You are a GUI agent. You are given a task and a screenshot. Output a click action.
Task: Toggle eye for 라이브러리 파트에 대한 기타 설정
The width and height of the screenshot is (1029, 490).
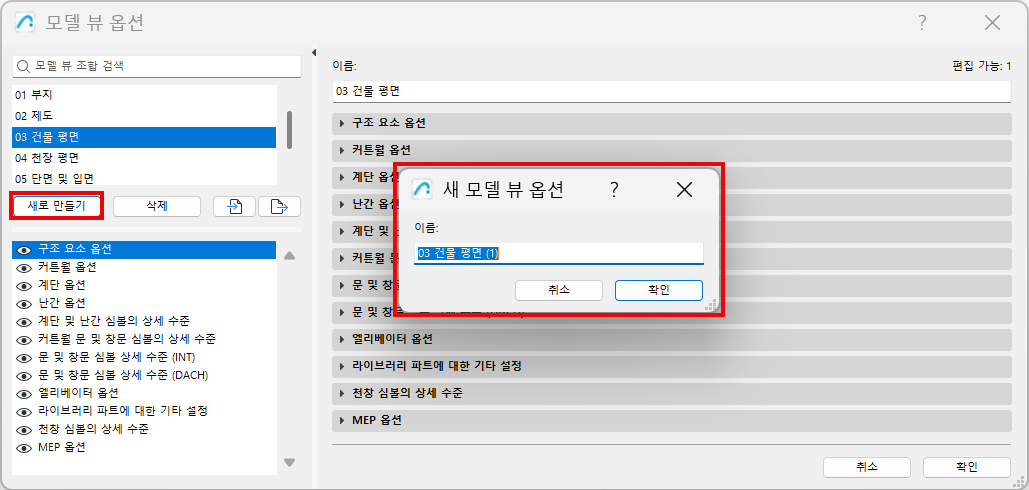[24, 412]
